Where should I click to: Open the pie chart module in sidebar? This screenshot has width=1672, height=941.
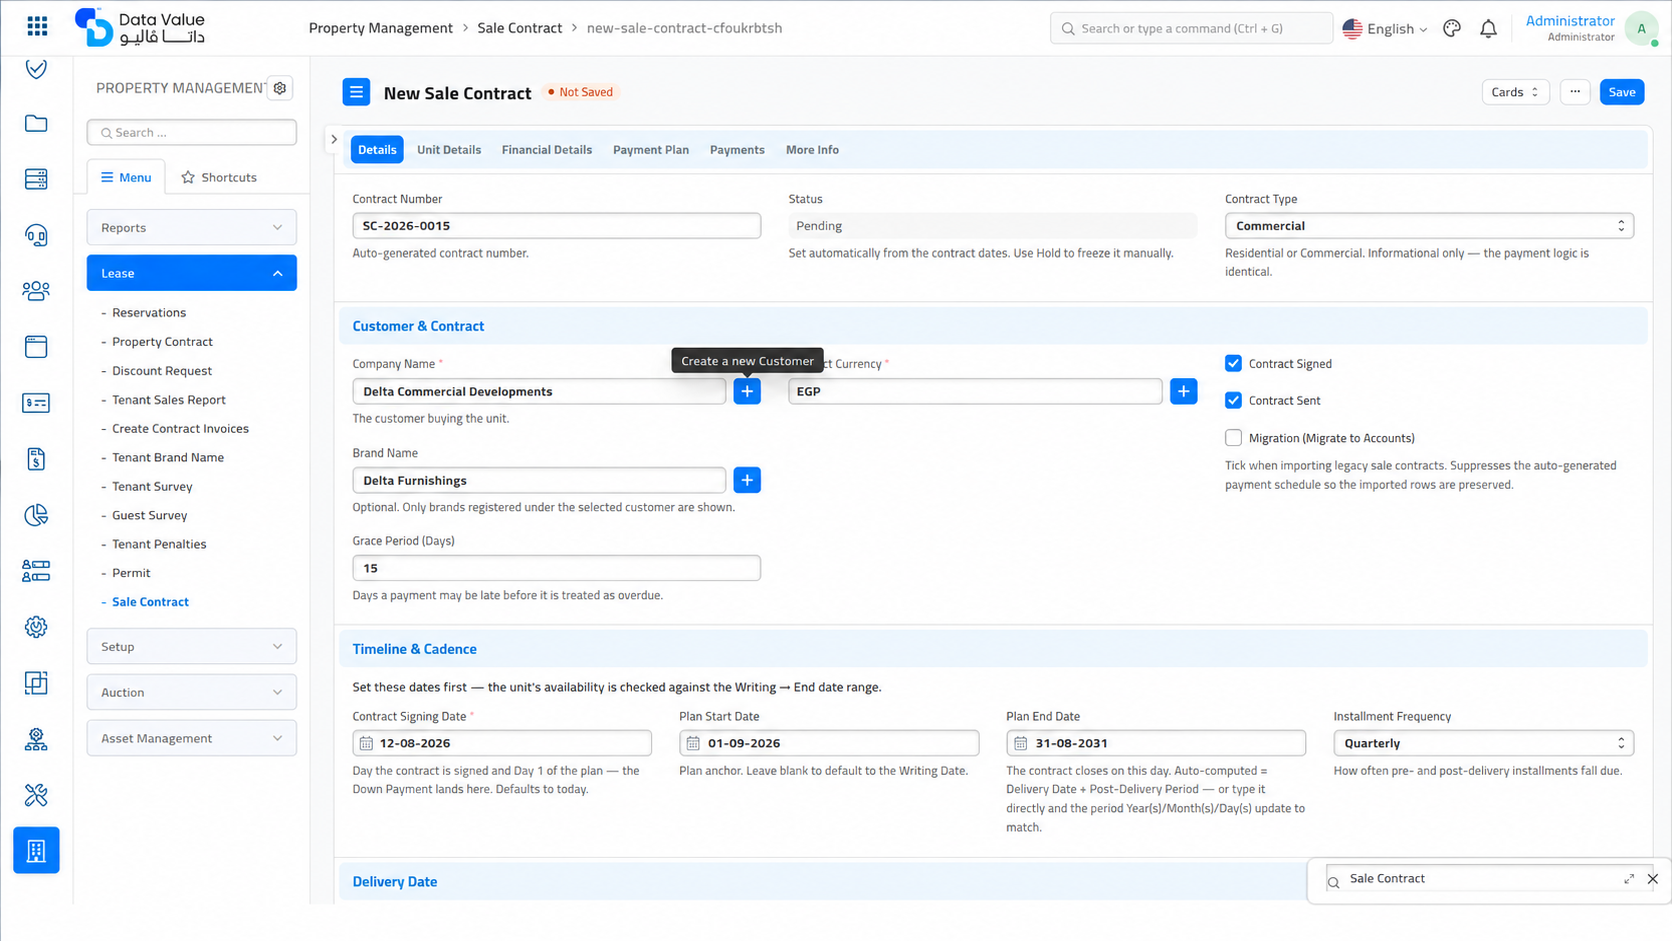pos(36,515)
